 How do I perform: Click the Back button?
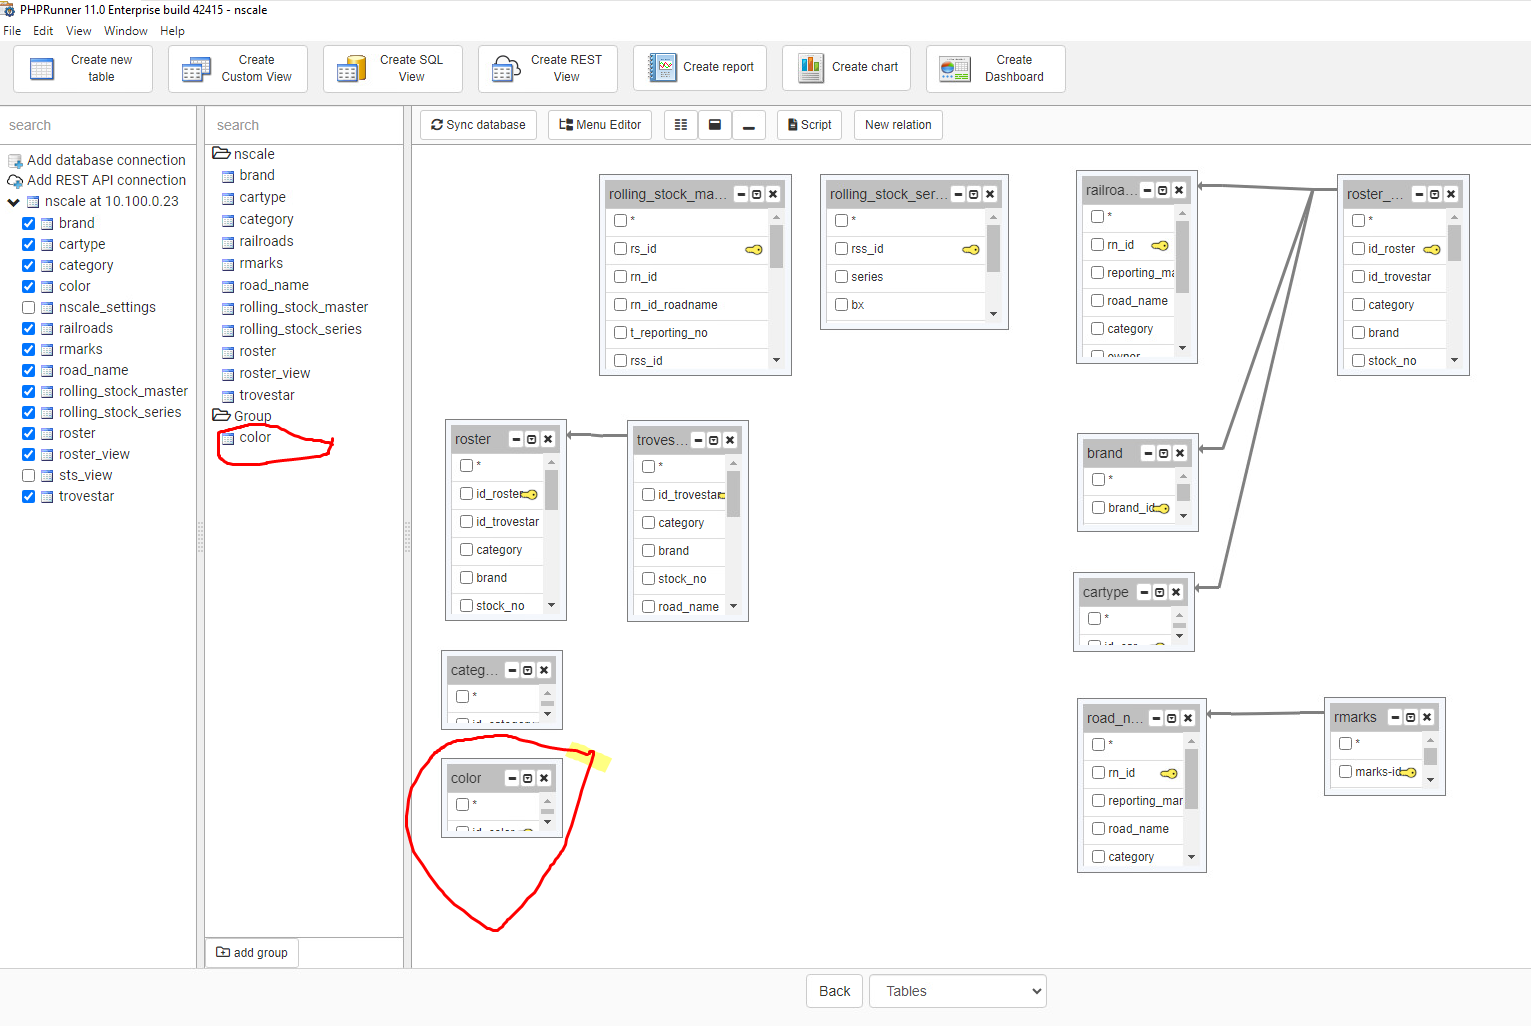pyautogui.click(x=834, y=991)
